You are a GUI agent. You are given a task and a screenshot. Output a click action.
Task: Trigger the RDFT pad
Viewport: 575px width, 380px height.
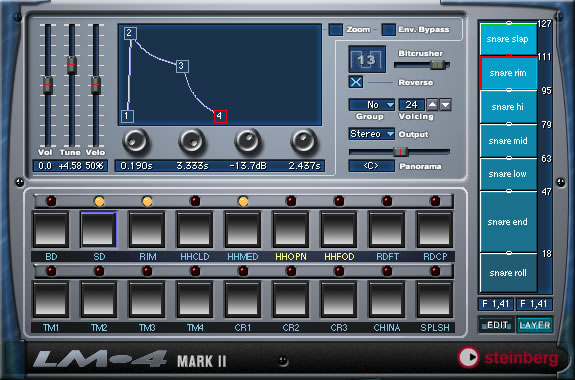click(387, 229)
